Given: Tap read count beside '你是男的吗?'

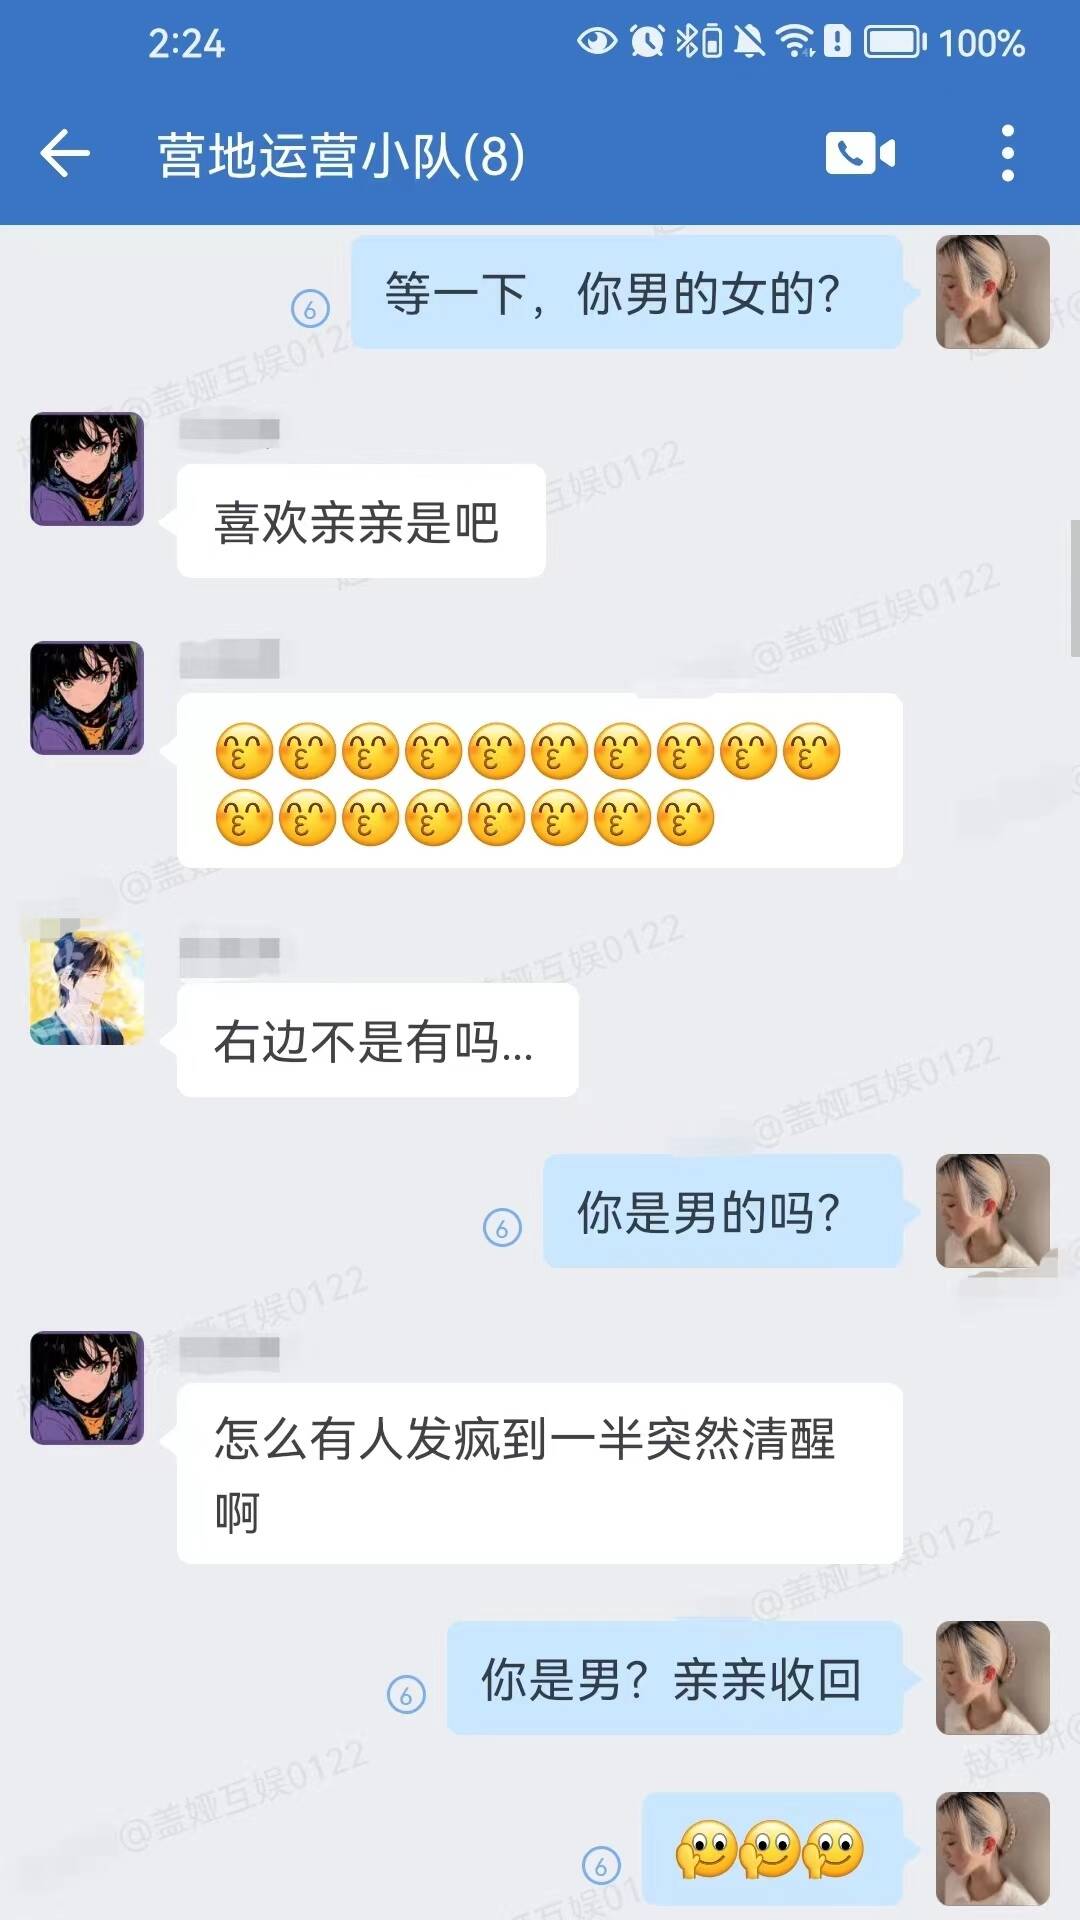Looking at the screenshot, I should click(502, 1226).
